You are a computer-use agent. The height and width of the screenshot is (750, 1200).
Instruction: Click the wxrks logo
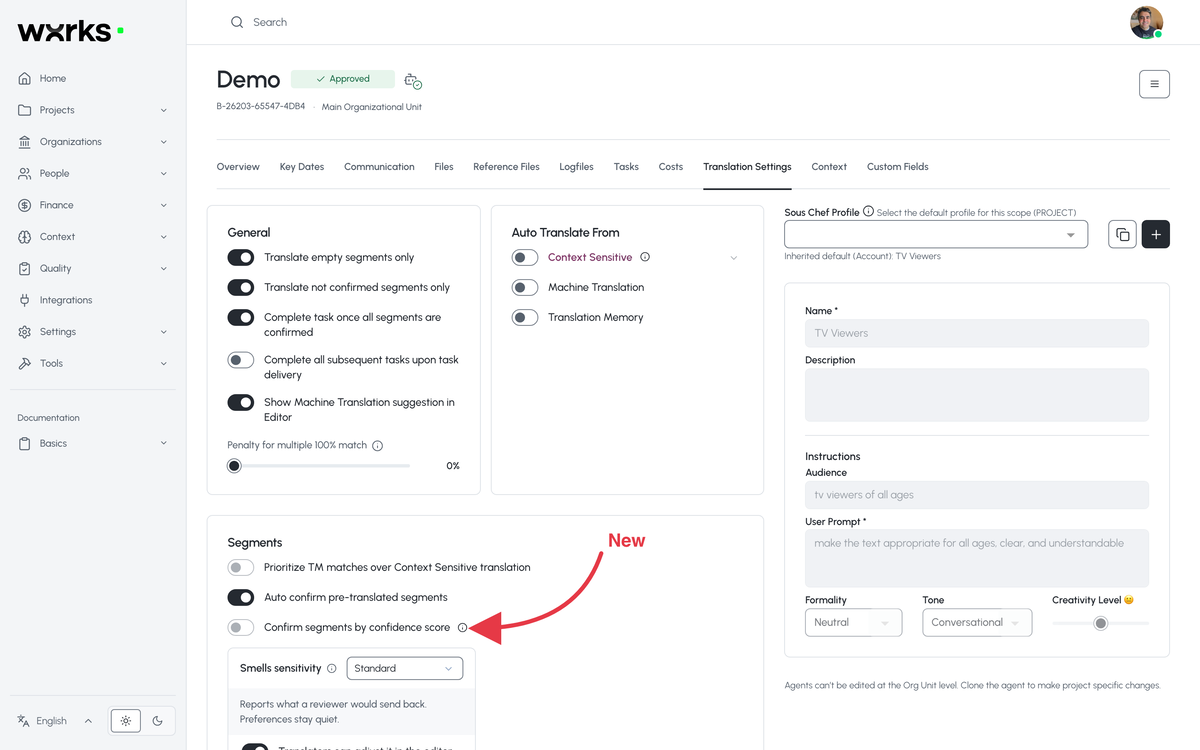tap(70, 32)
